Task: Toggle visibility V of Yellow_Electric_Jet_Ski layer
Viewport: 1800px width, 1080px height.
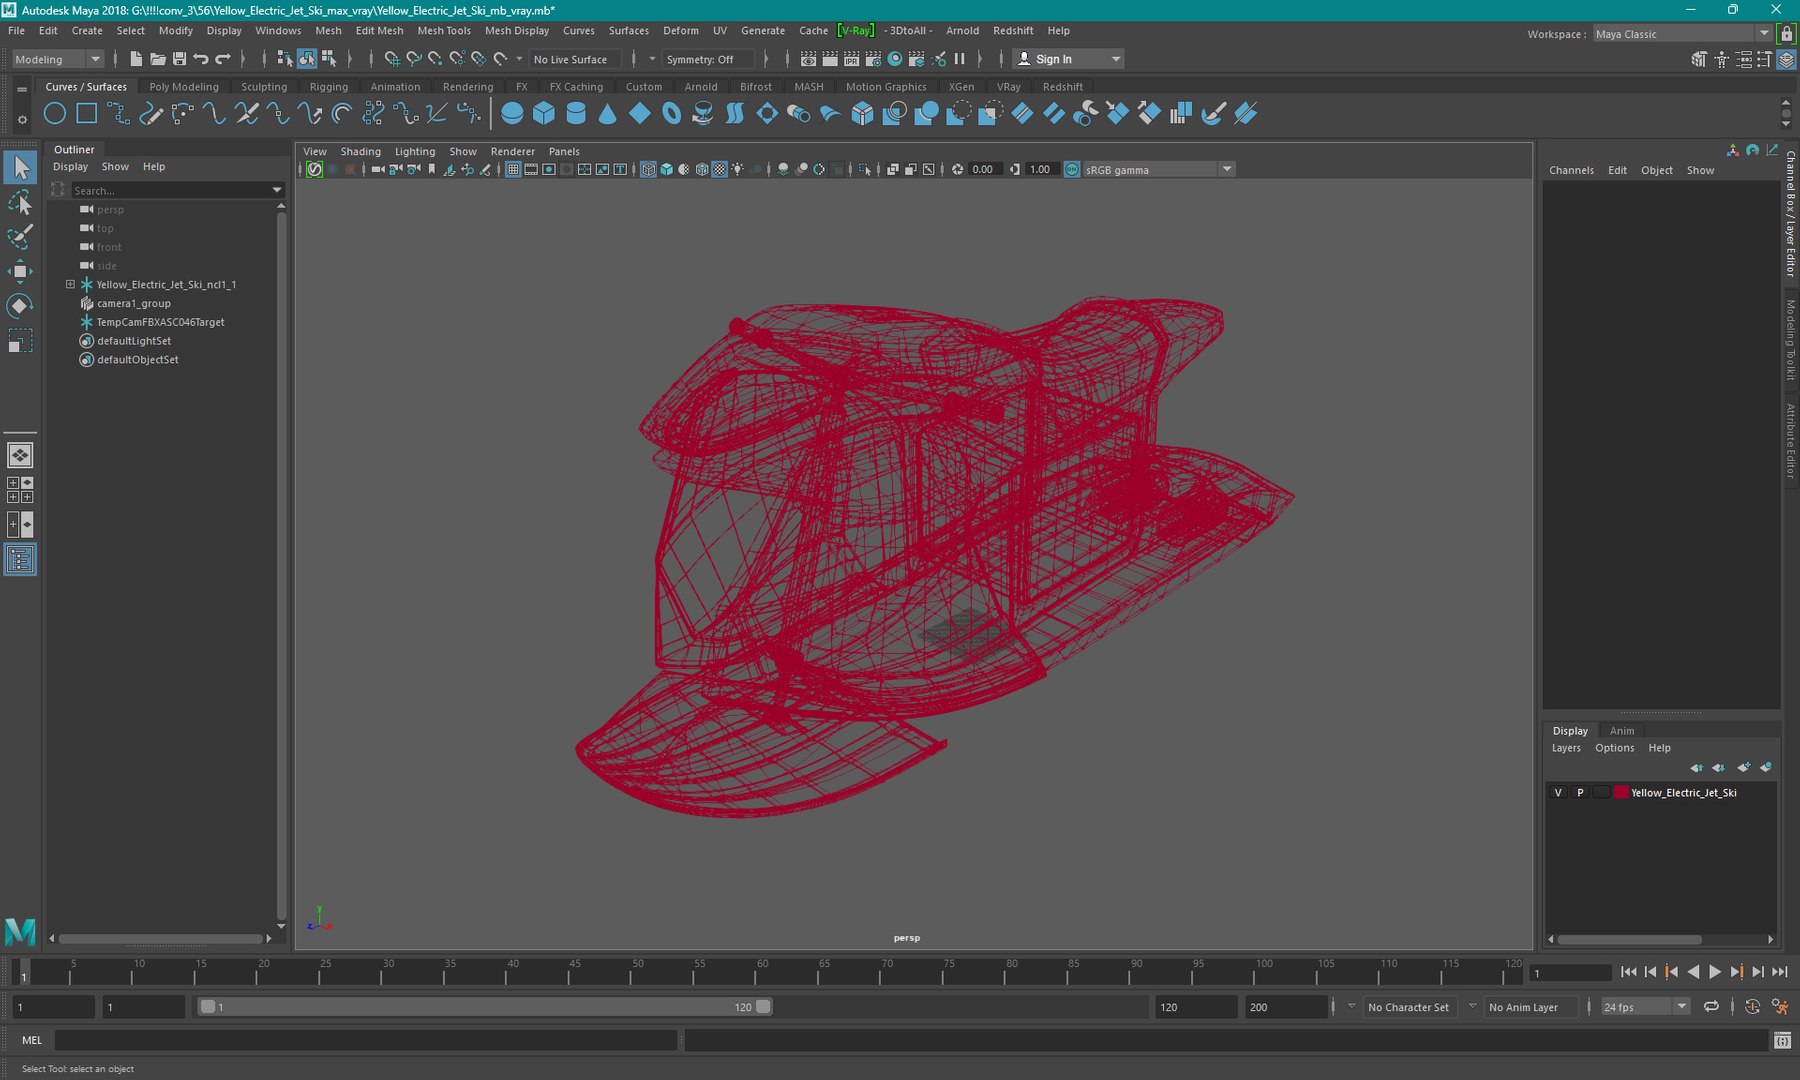Action: coord(1558,792)
